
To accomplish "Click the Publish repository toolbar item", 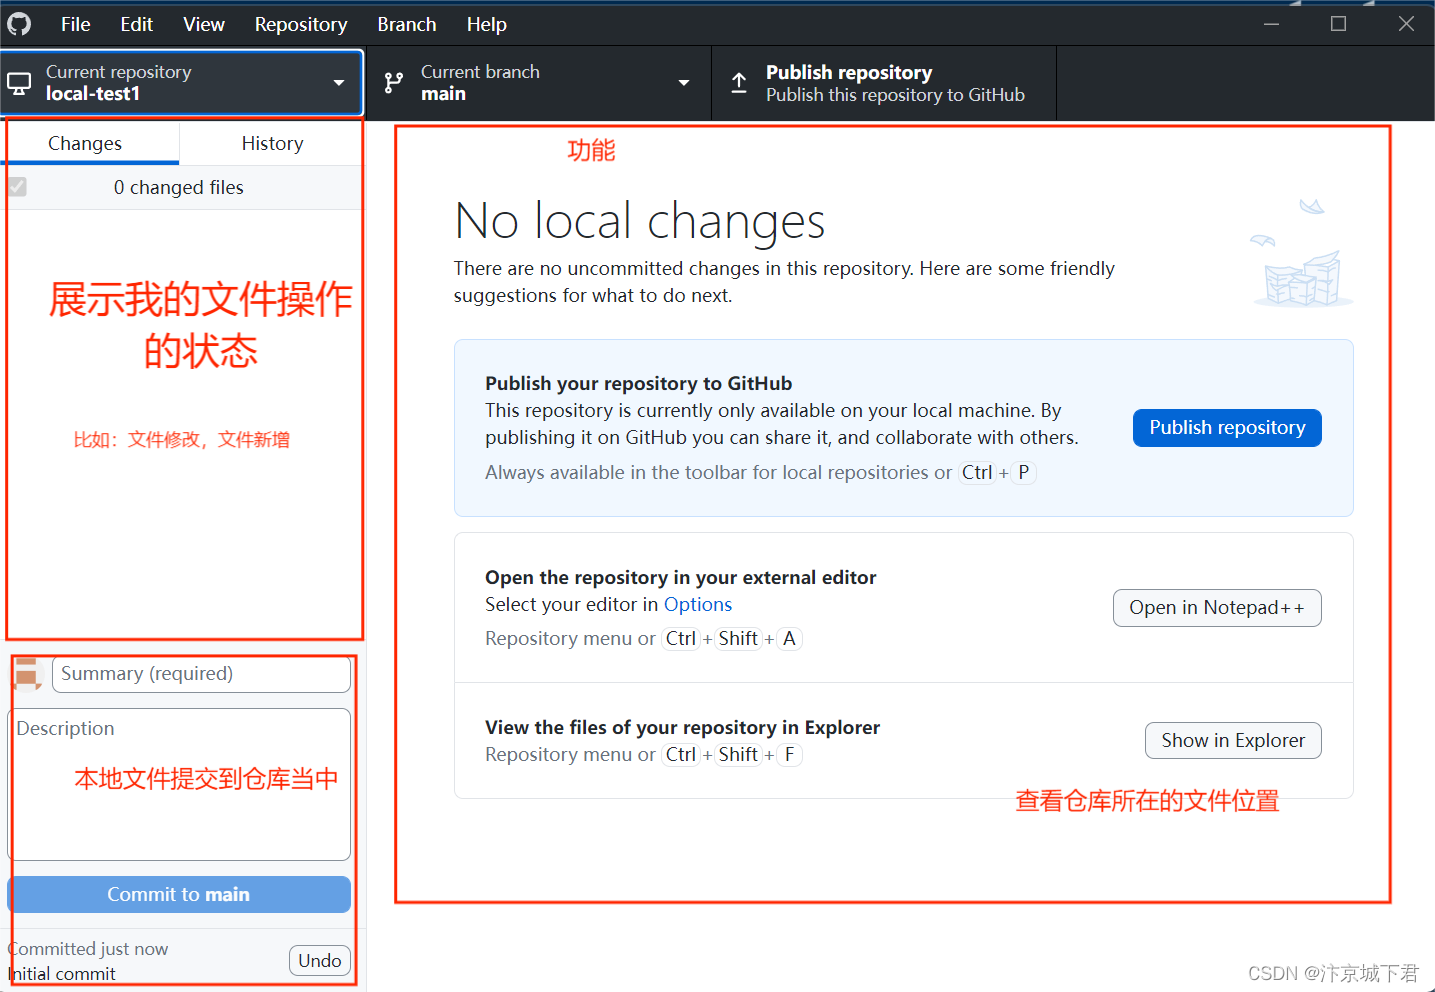I will [884, 83].
